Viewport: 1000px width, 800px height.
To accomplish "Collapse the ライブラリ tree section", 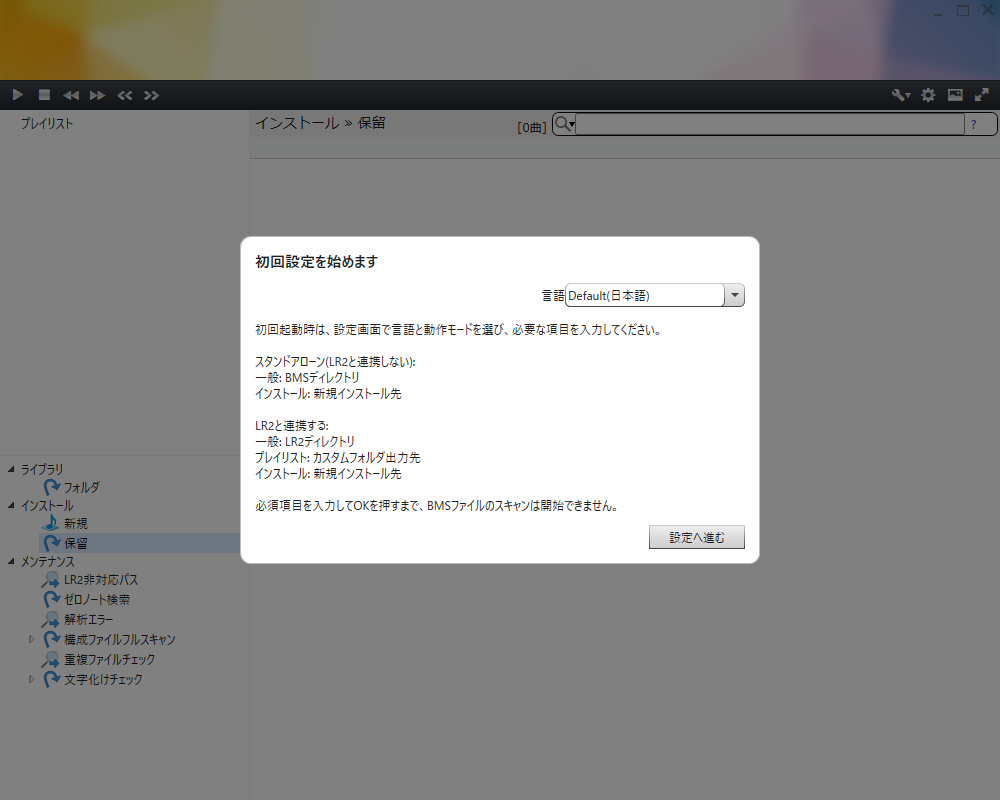I will (x=11, y=469).
